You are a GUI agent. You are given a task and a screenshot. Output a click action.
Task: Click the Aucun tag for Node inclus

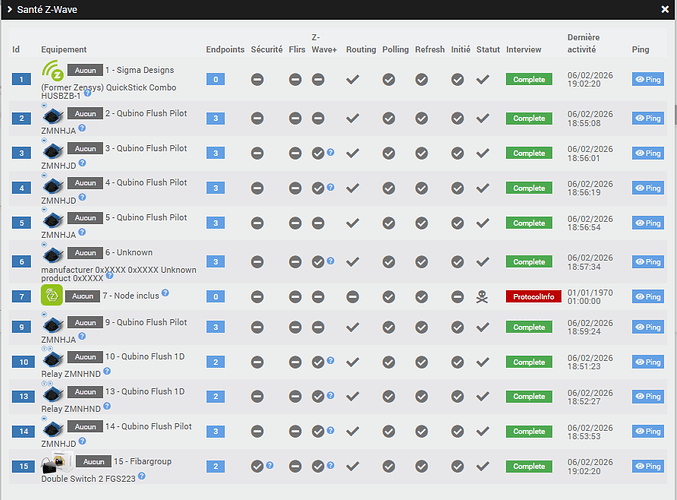[82, 296]
